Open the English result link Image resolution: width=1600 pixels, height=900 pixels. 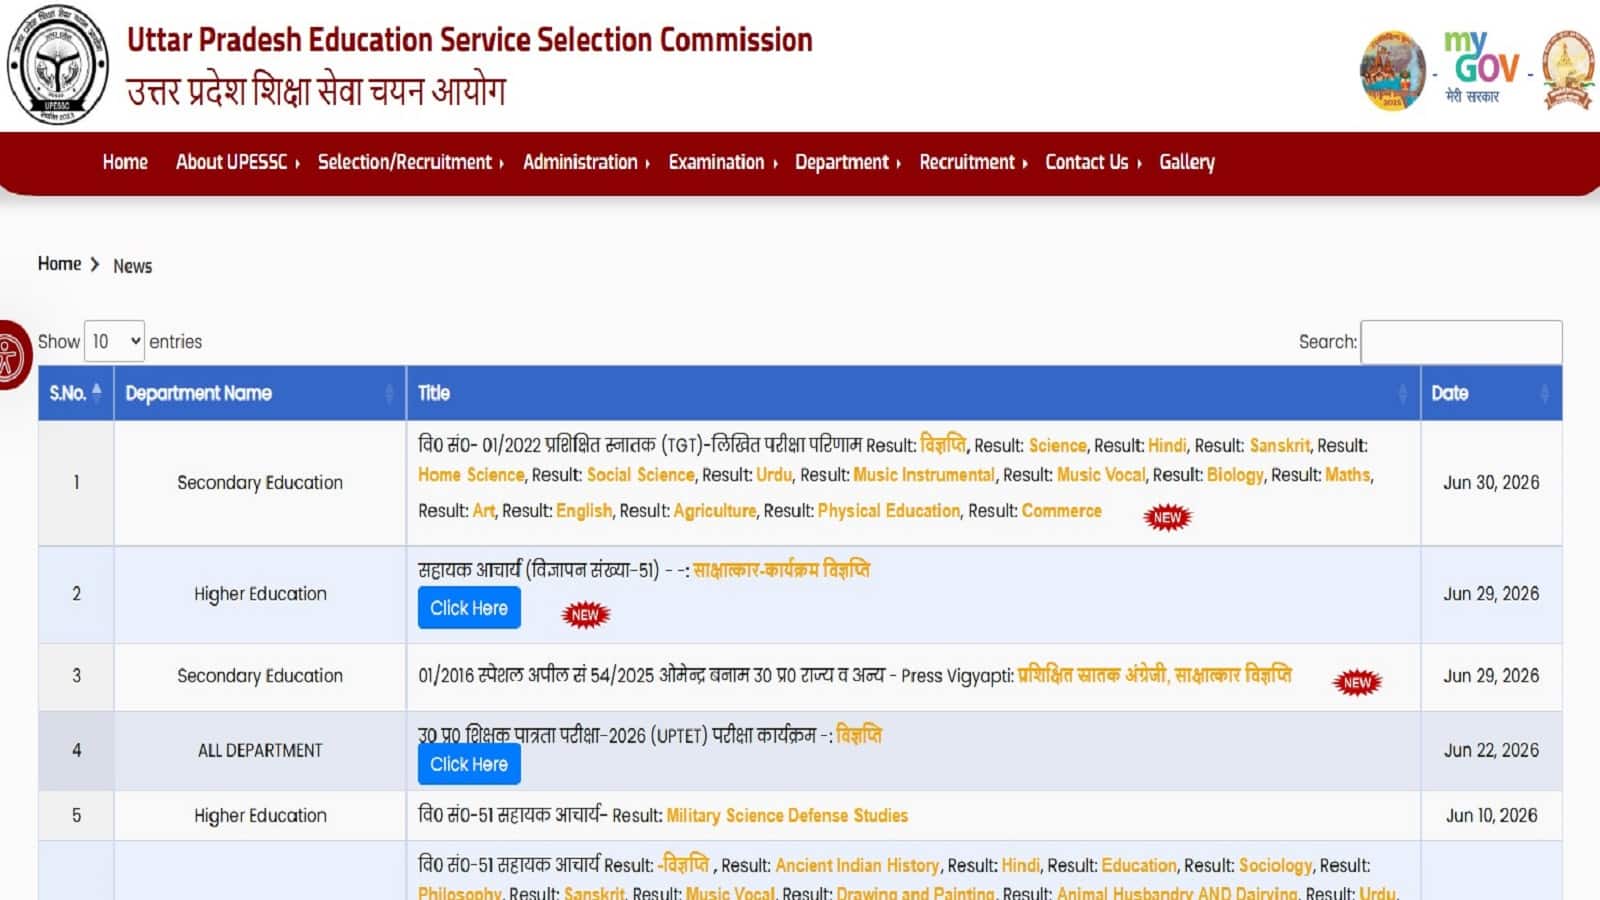(x=584, y=511)
